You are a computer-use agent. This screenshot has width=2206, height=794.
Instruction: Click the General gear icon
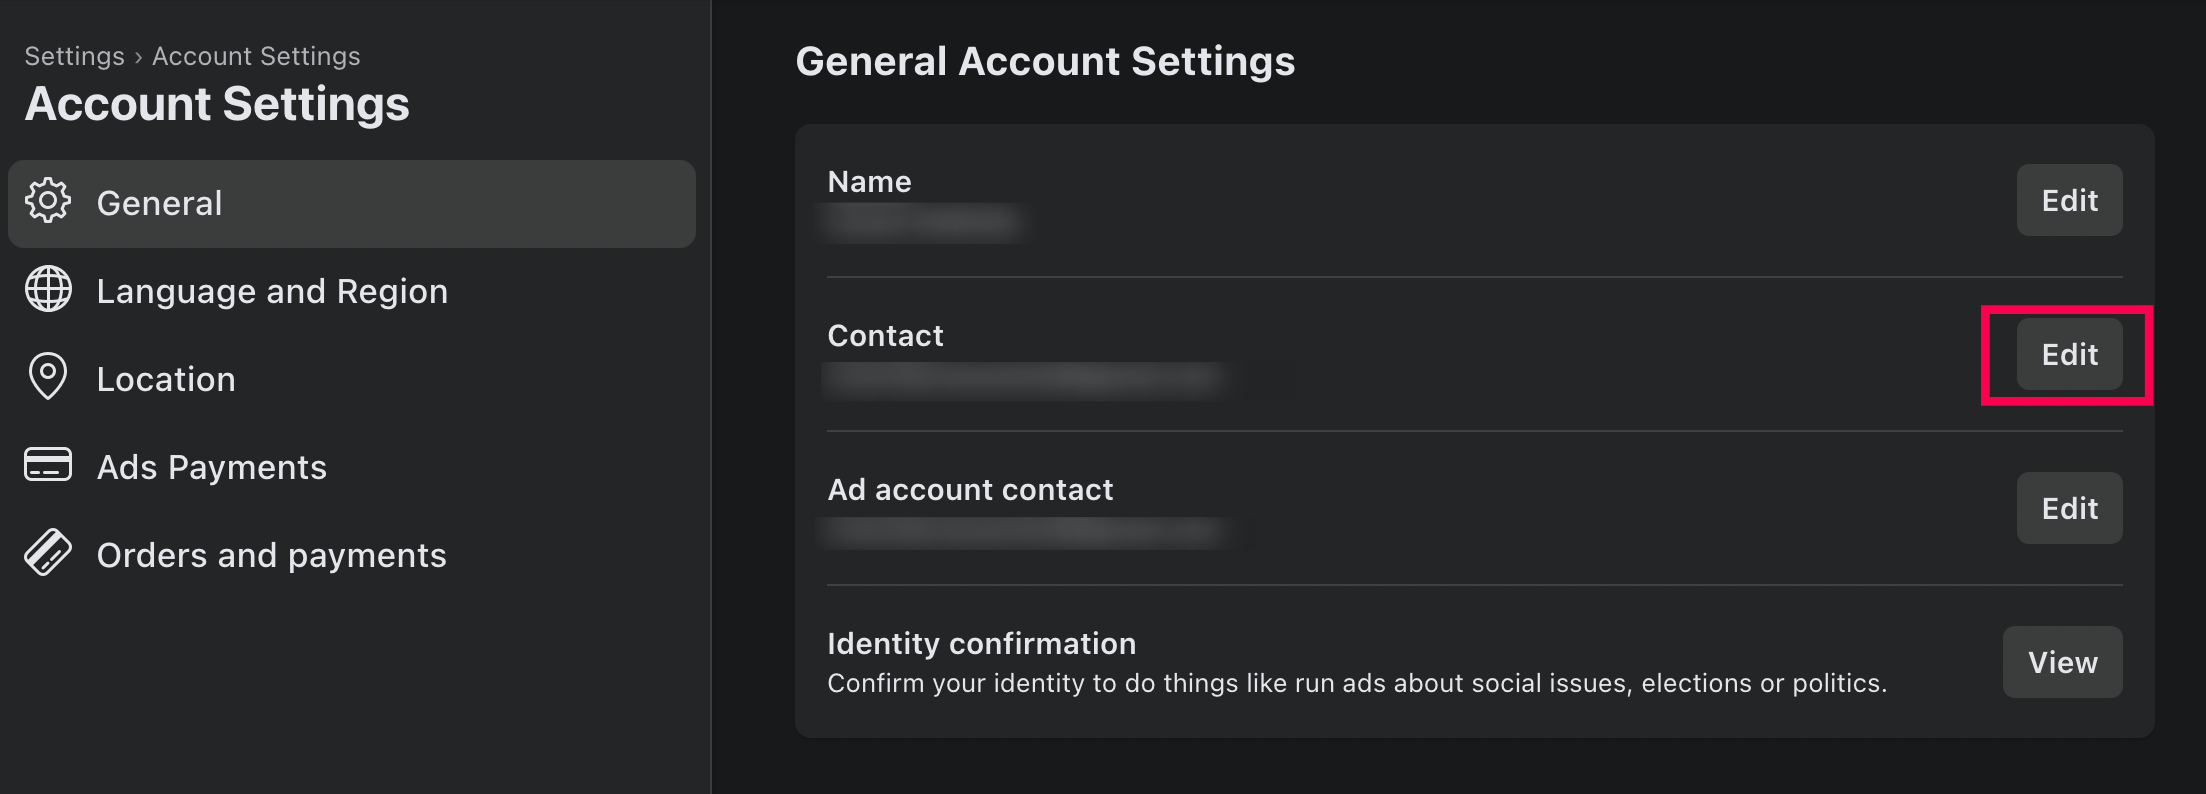tap(48, 201)
